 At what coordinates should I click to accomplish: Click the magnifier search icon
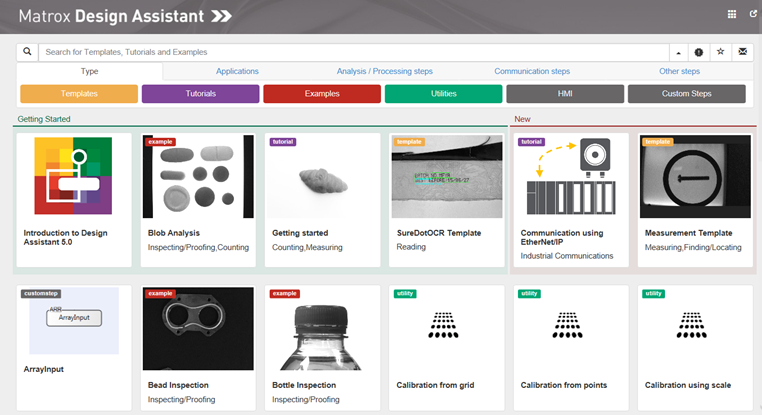28,52
